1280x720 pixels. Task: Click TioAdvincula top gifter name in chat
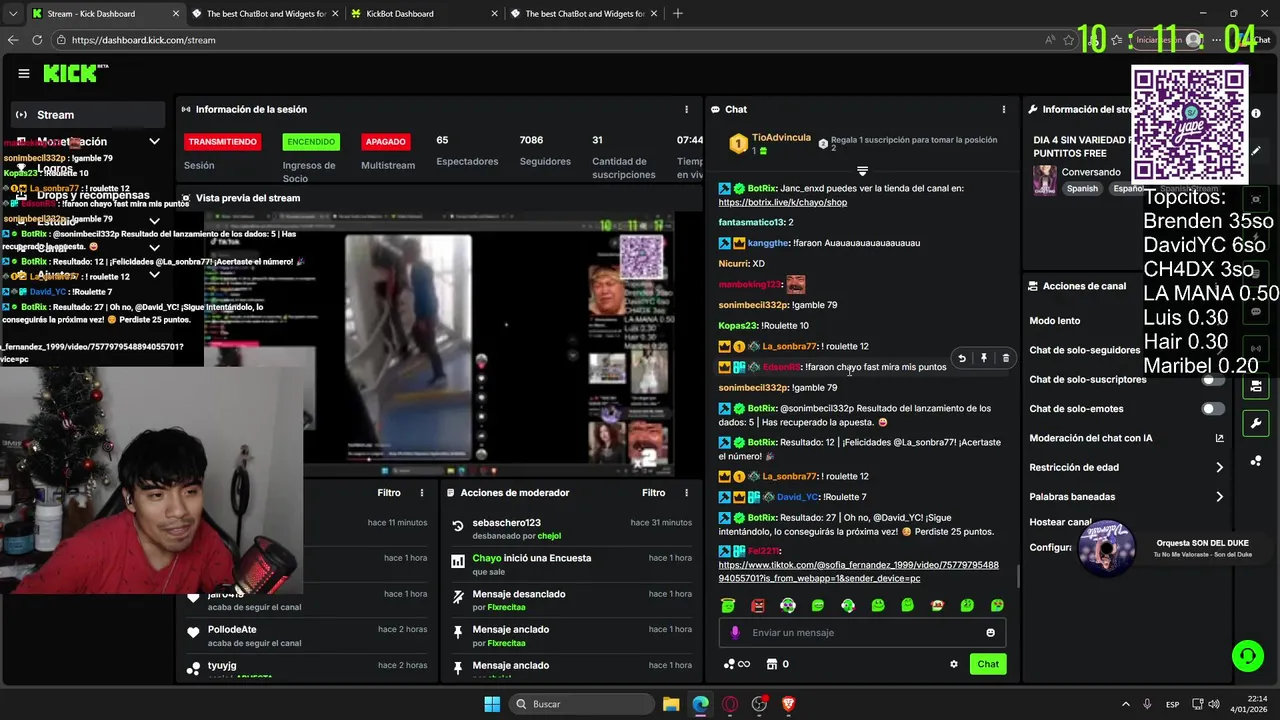(783, 137)
